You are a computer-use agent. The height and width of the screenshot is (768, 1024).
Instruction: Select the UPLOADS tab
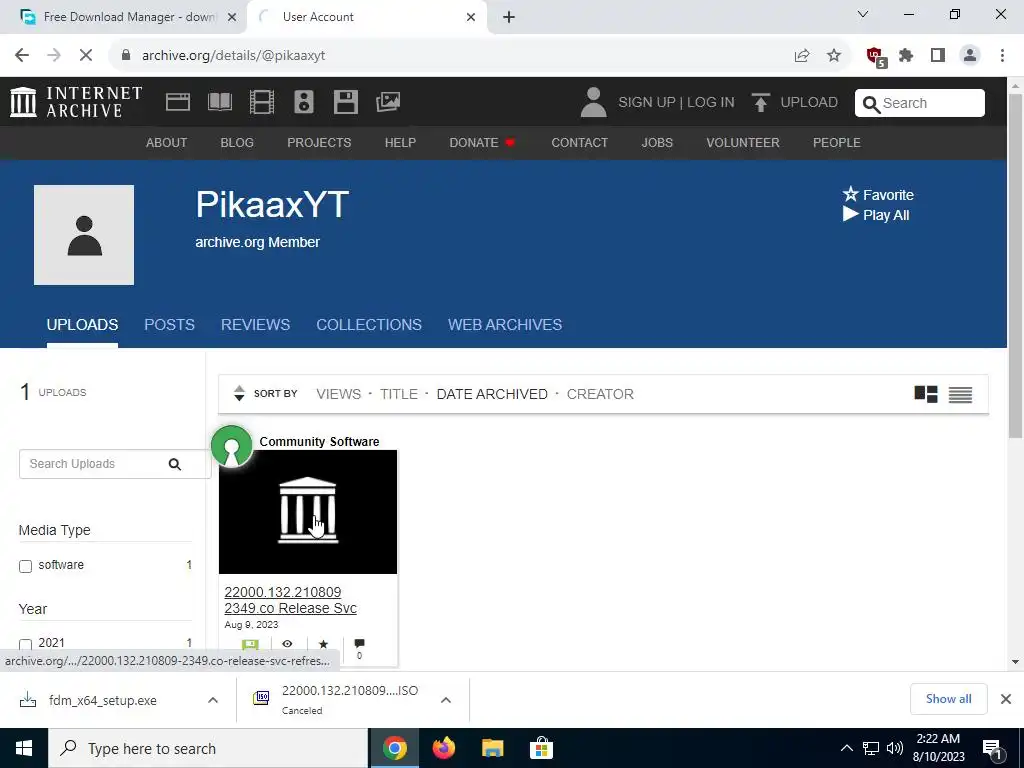[82, 325]
